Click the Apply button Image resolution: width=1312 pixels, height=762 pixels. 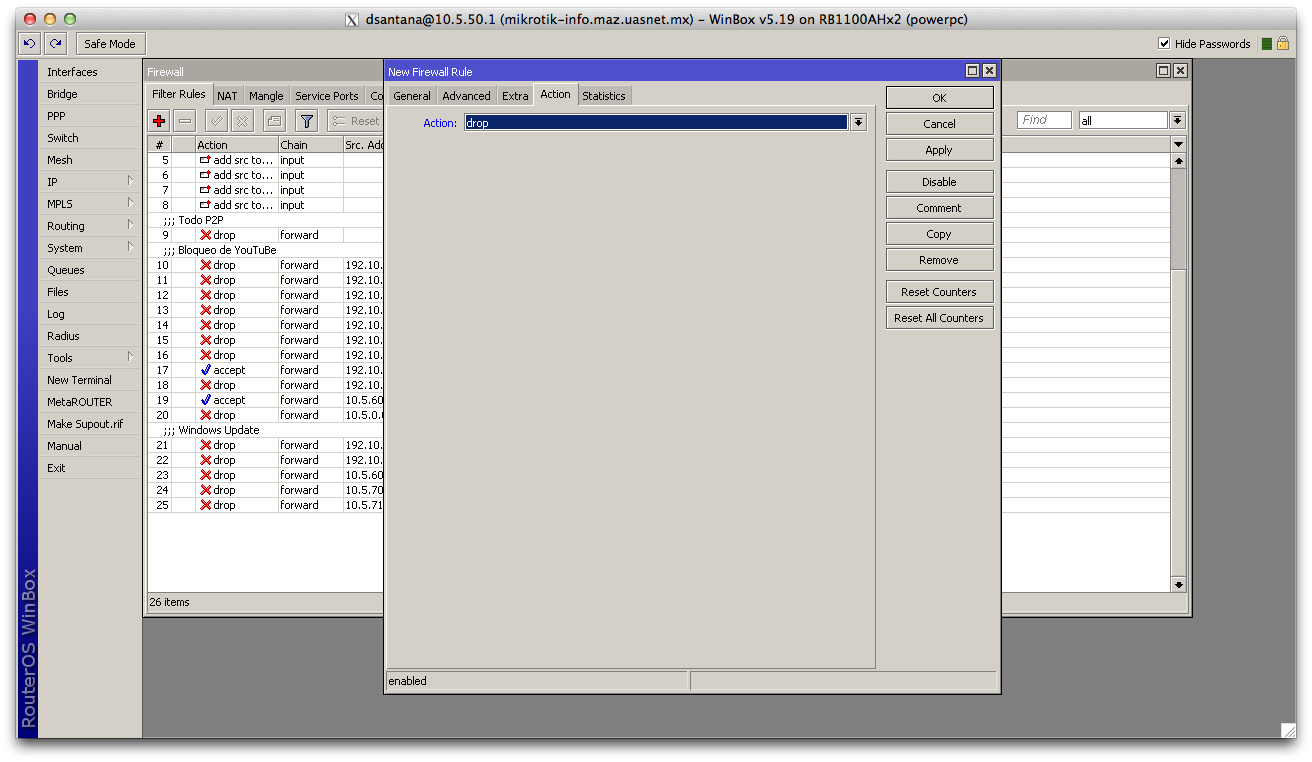tap(939, 150)
